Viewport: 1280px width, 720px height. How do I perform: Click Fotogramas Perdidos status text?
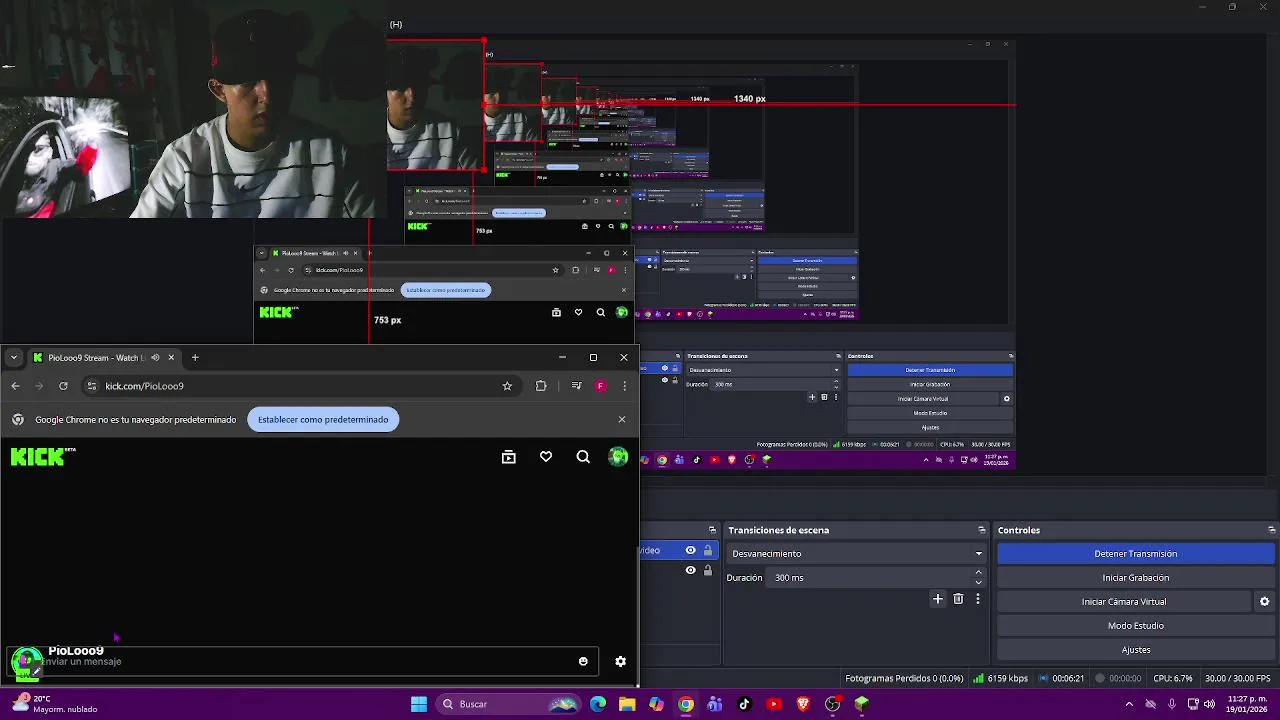[904, 678]
